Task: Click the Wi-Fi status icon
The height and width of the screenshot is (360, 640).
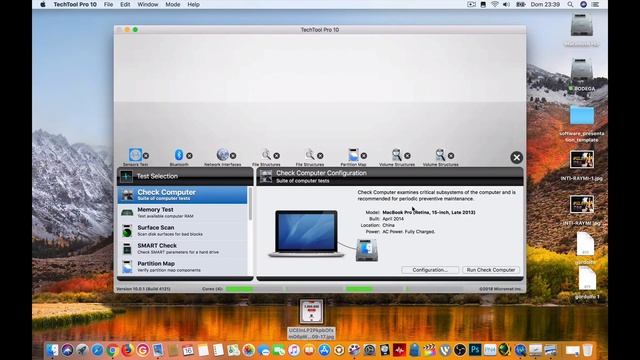Action: pos(495,4)
